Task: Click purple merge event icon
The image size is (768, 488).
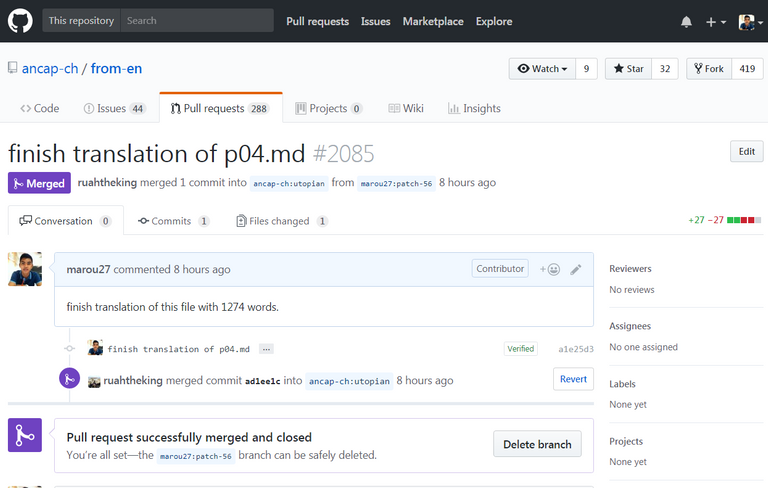Action: (x=70, y=378)
